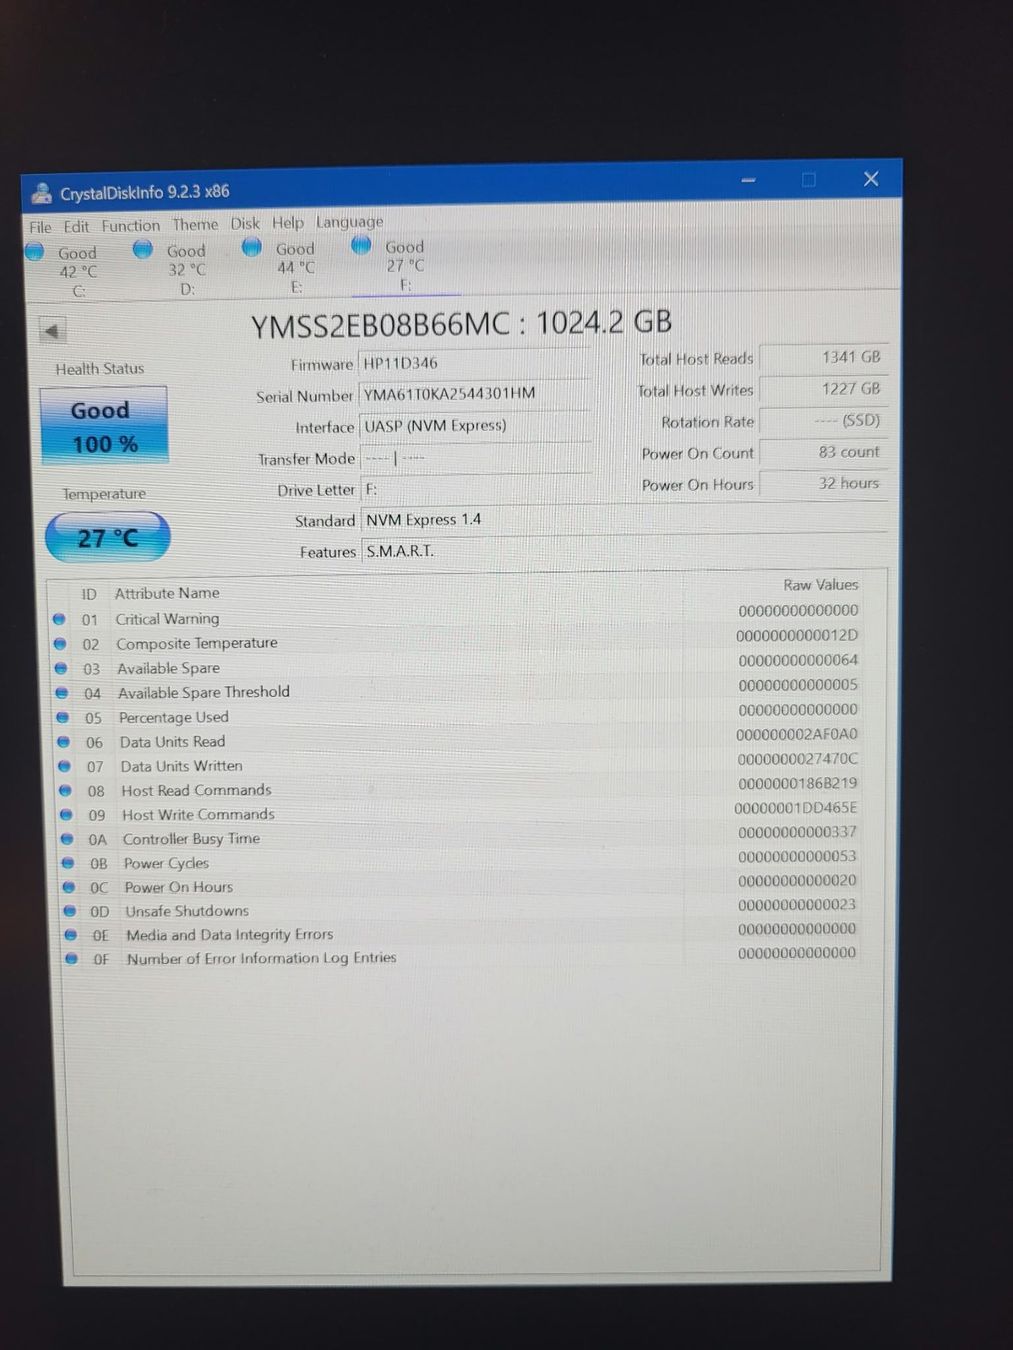The width and height of the screenshot is (1013, 1350).
Task: Open the Edit menu
Action: (x=76, y=227)
